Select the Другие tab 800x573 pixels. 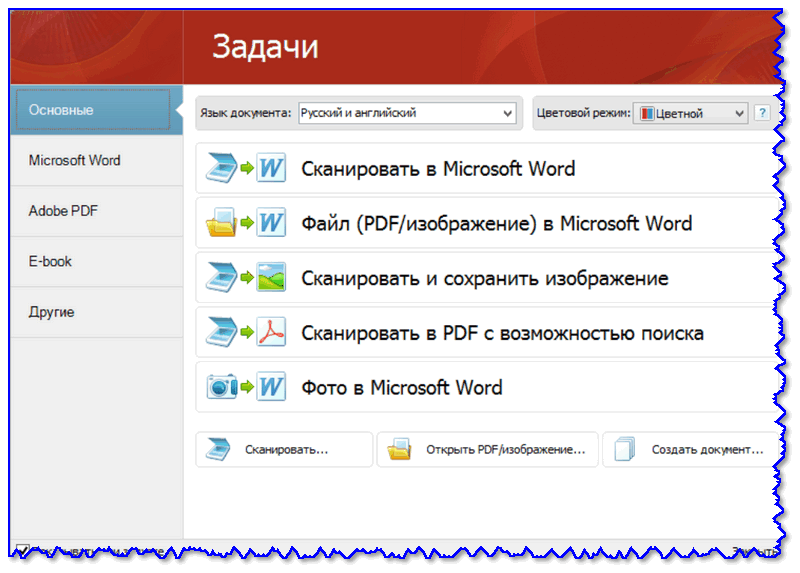click(x=96, y=312)
